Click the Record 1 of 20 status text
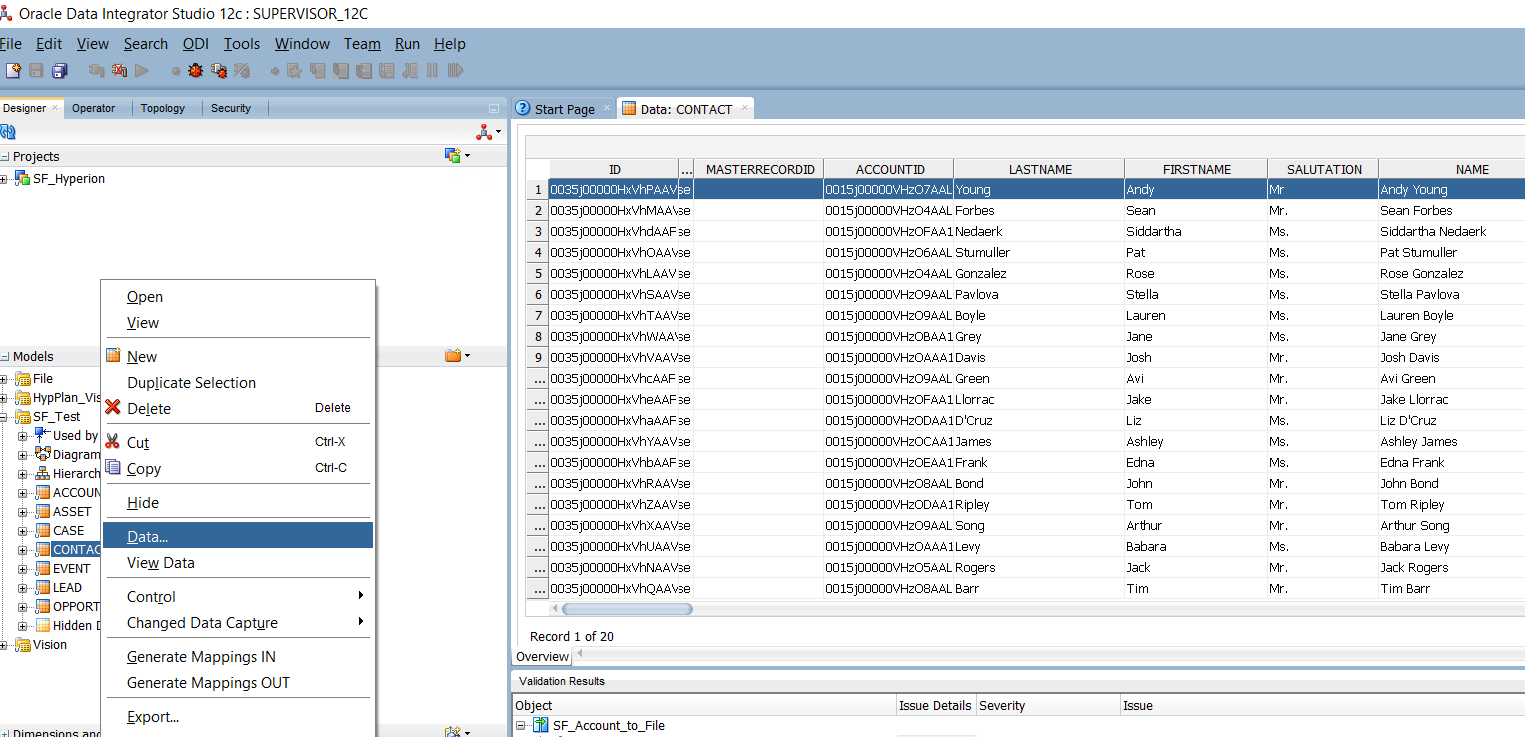 pyautogui.click(x=572, y=636)
